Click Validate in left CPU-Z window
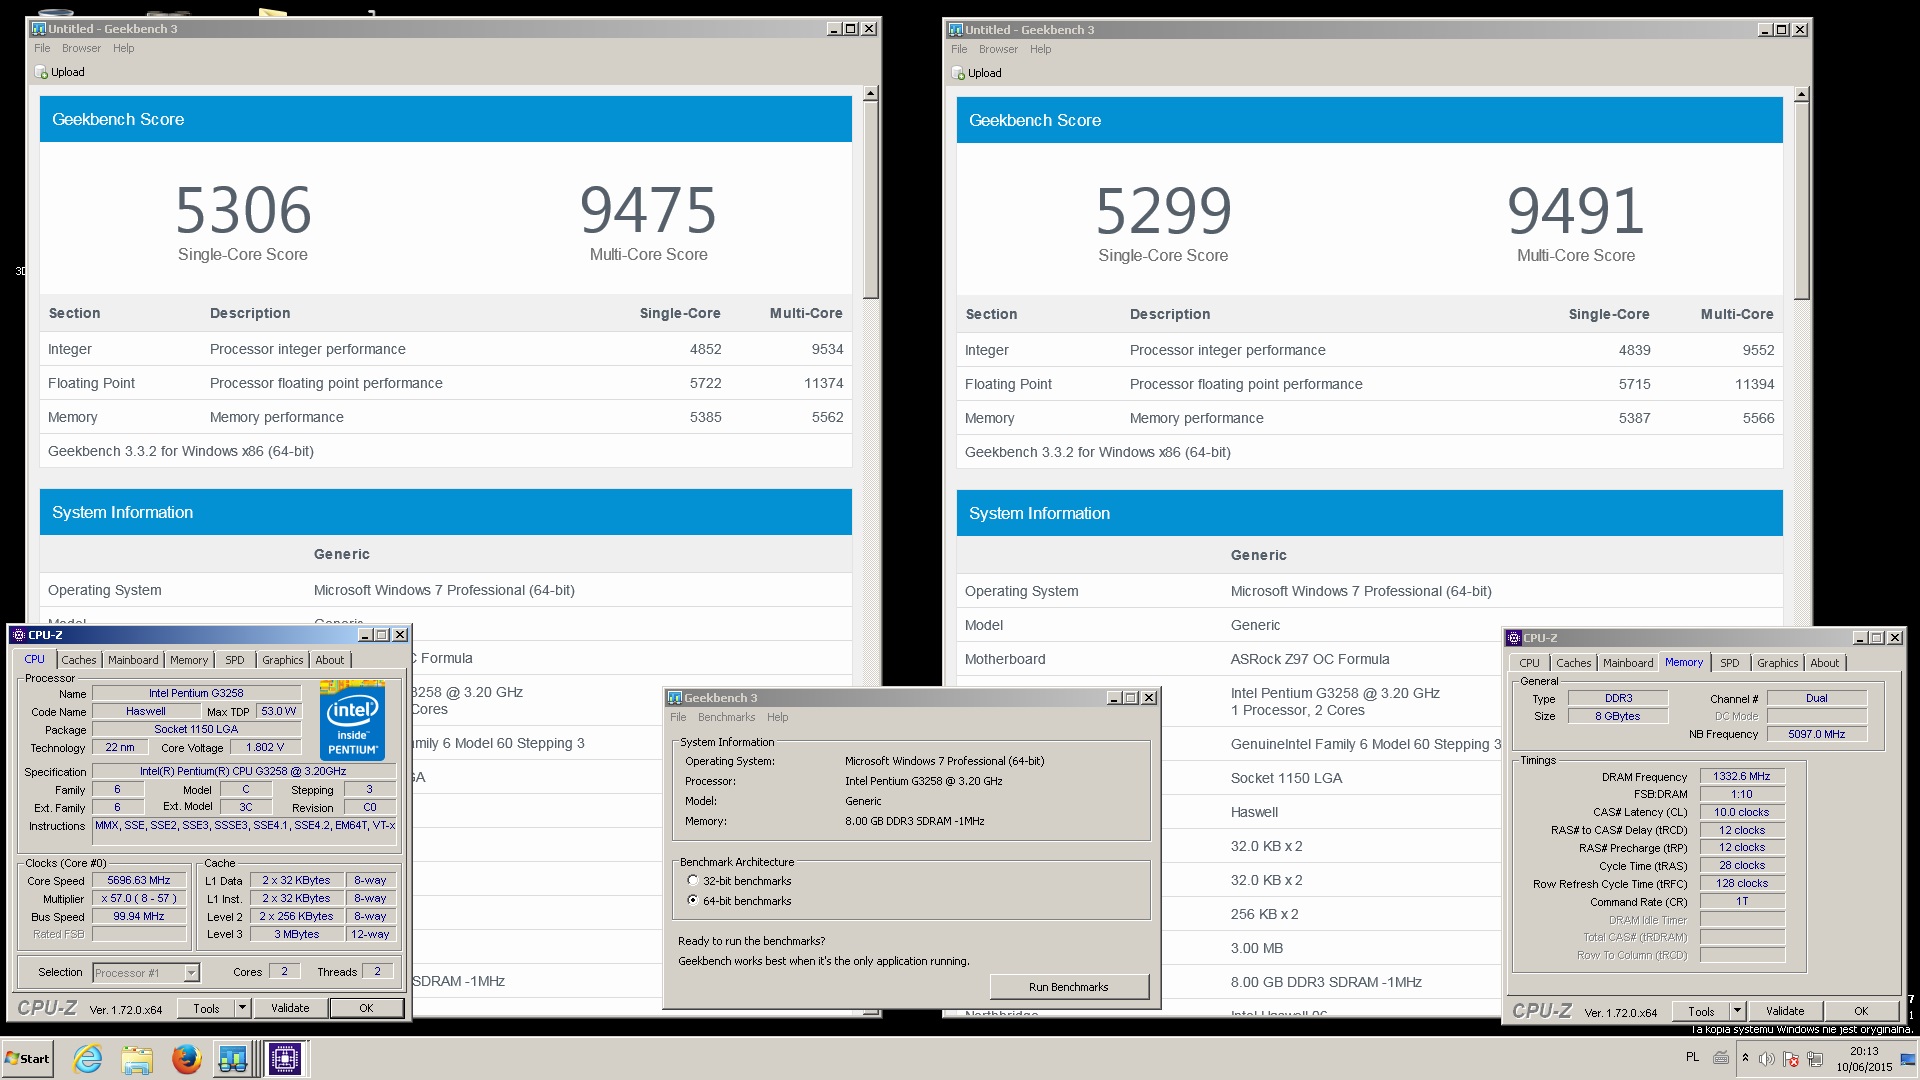 click(290, 1008)
